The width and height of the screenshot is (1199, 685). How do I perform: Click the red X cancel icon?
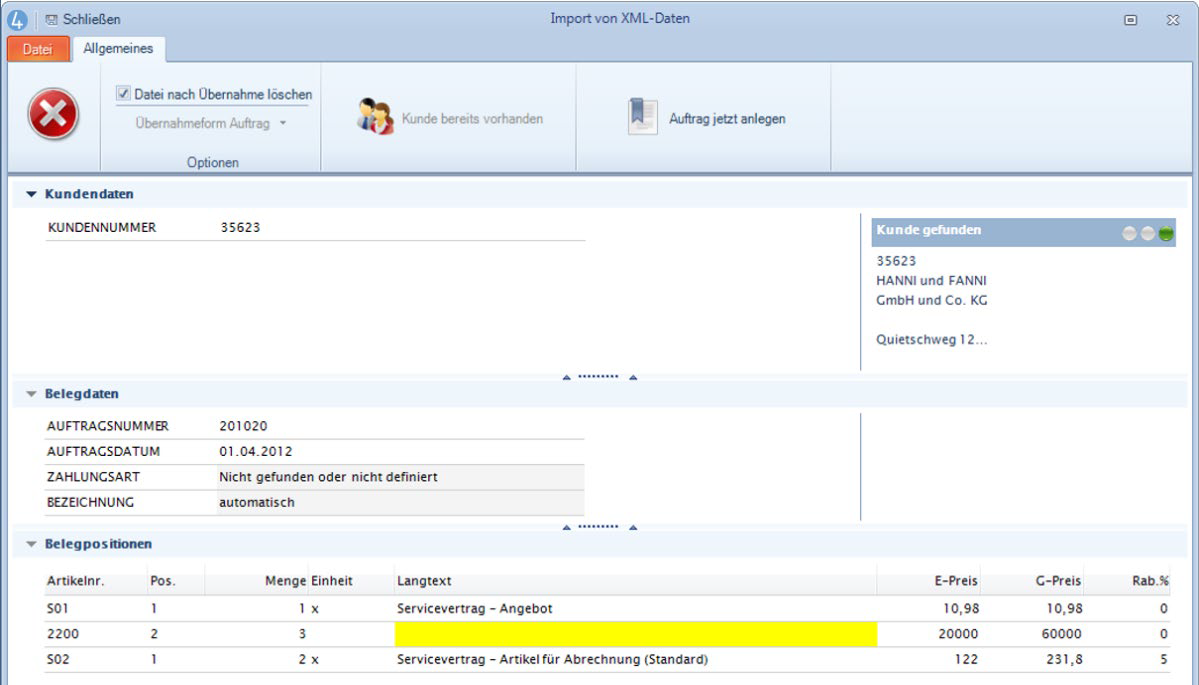(53, 117)
